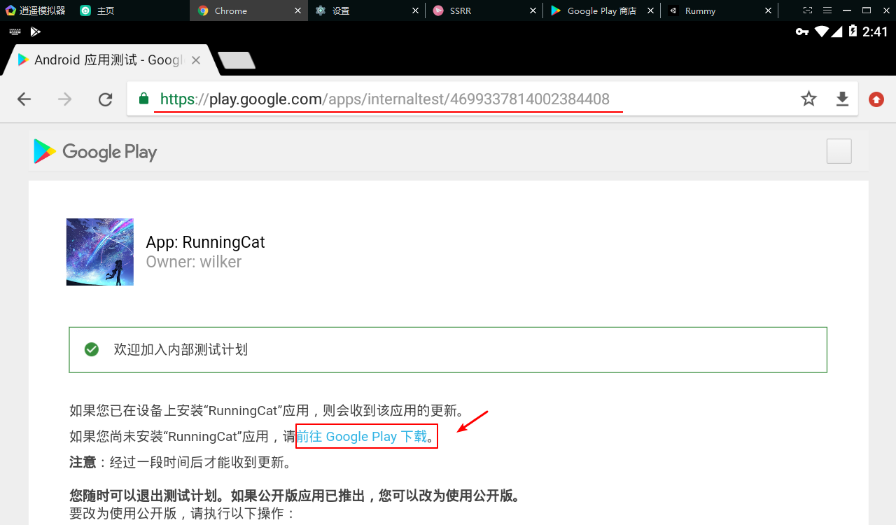Click the browser forward arrow
This screenshot has width=896, height=525.
65,99
